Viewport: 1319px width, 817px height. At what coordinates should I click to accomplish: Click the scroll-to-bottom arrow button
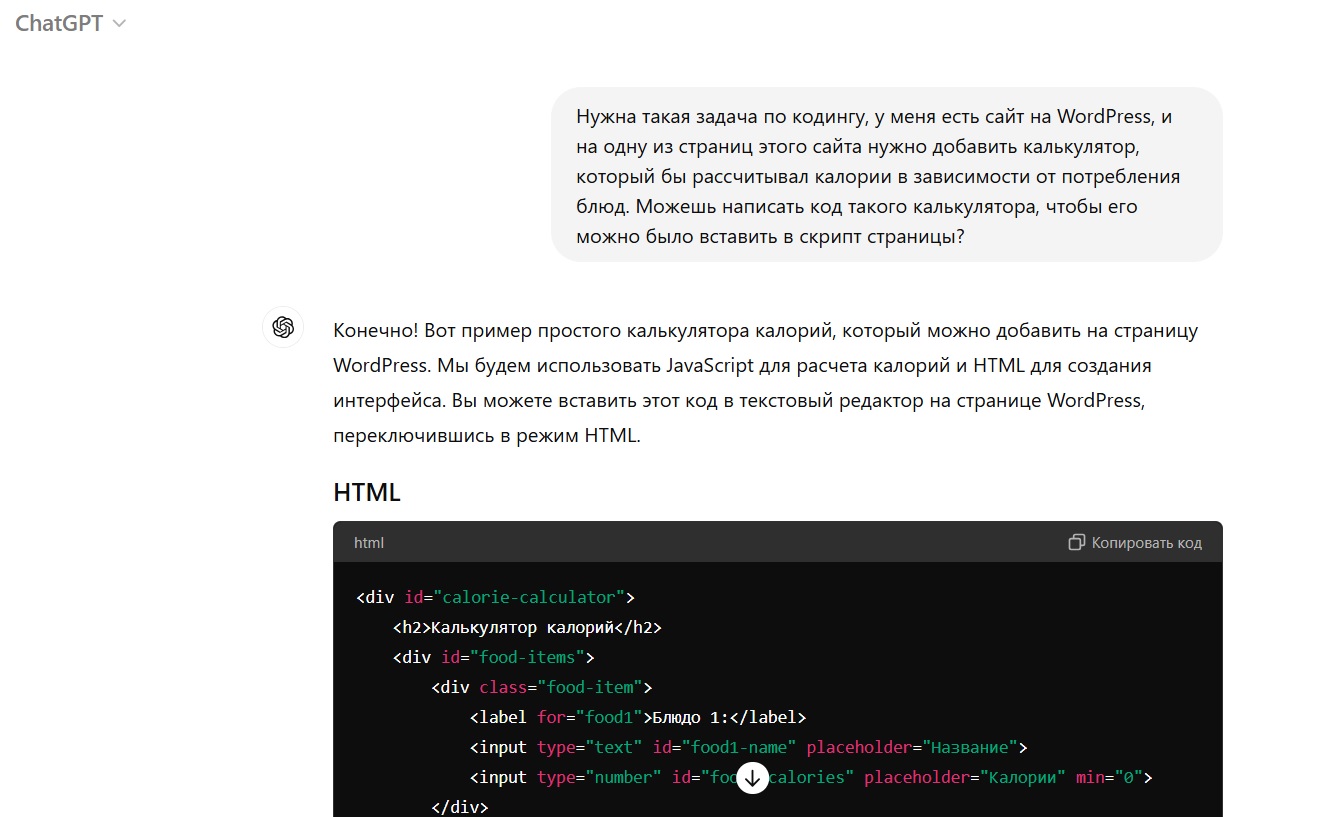click(x=753, y=778)
